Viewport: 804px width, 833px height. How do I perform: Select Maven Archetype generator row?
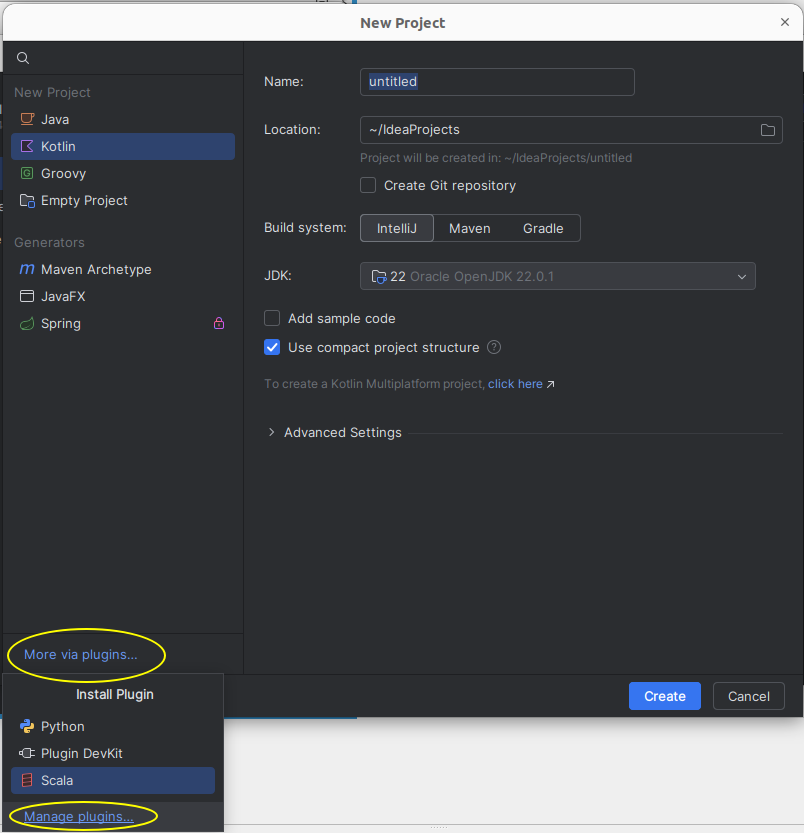(123, 269)
